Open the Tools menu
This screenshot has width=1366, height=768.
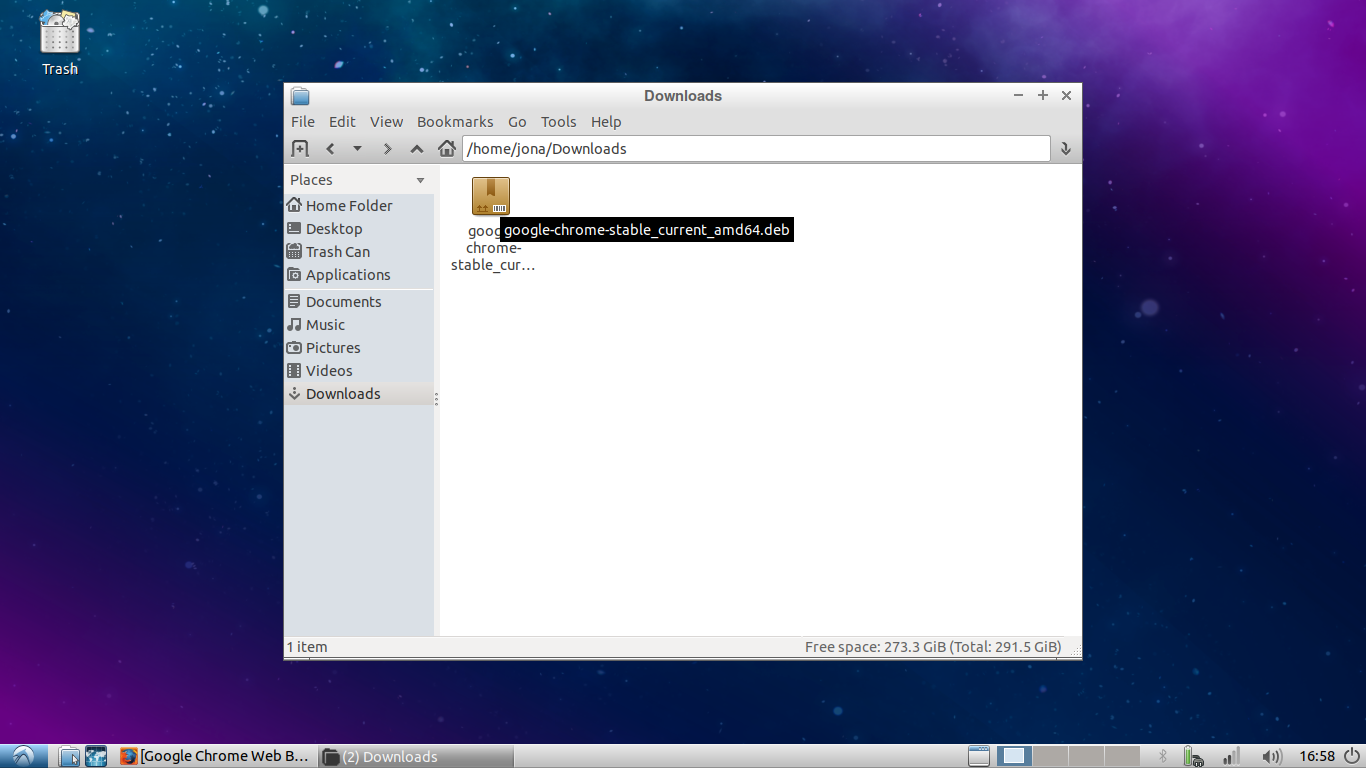coord(558,121)
